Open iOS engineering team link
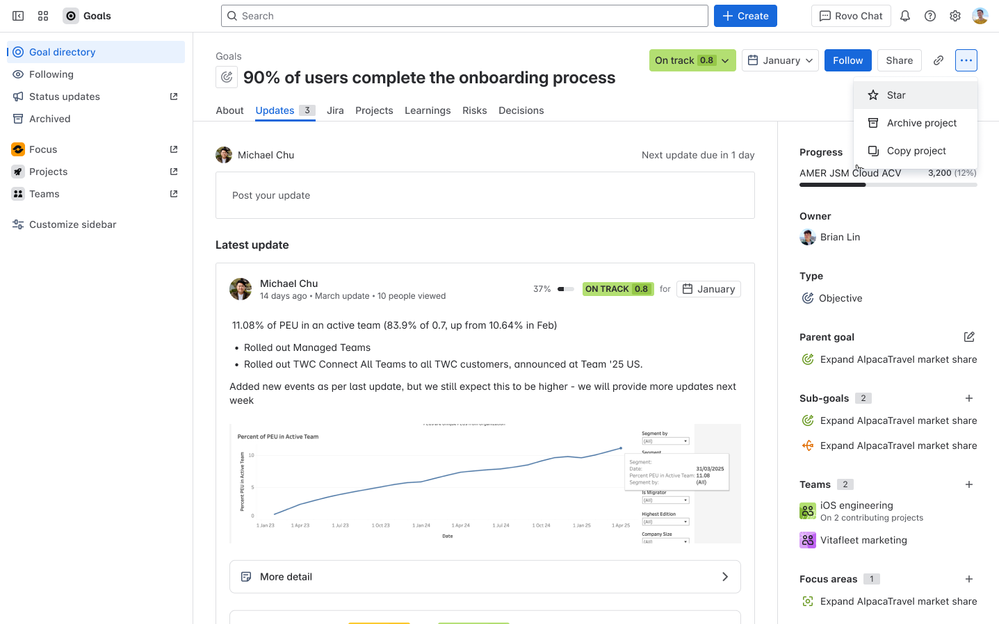The height and width of the screenshot is (624, 999). (x=856, y=505)
